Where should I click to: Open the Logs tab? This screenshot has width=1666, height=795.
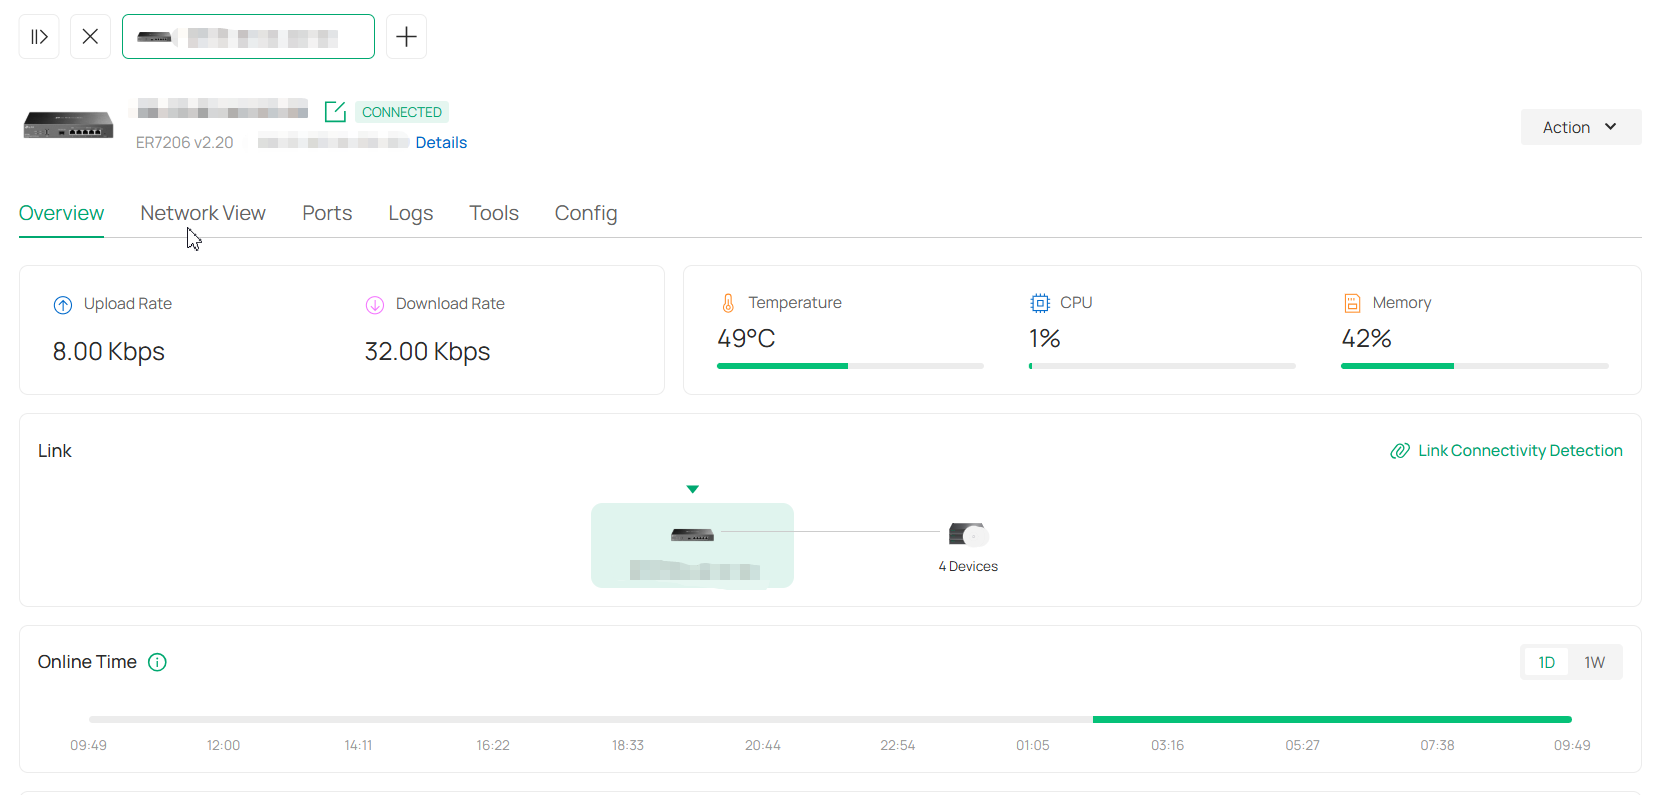411,213
